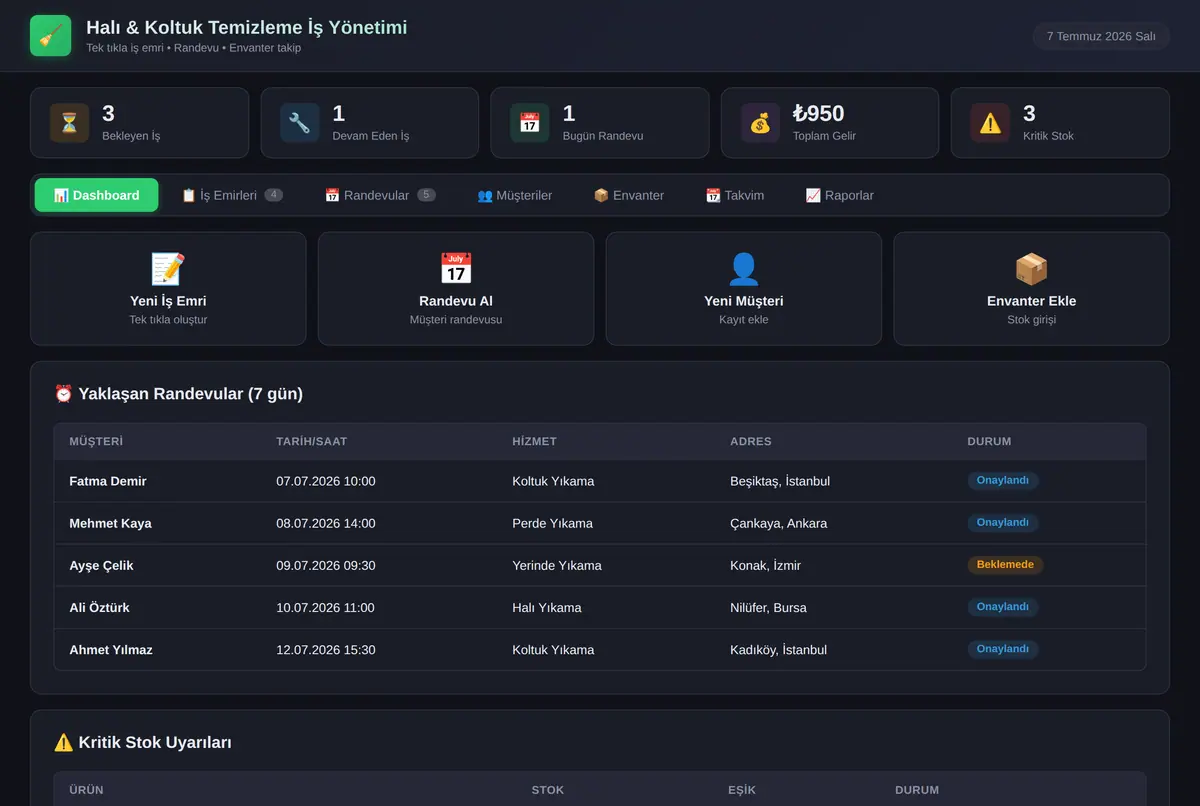The image size is (1200, 806).
Task: Click the Randevu Al card title
Action: click(x=456, y=301)
